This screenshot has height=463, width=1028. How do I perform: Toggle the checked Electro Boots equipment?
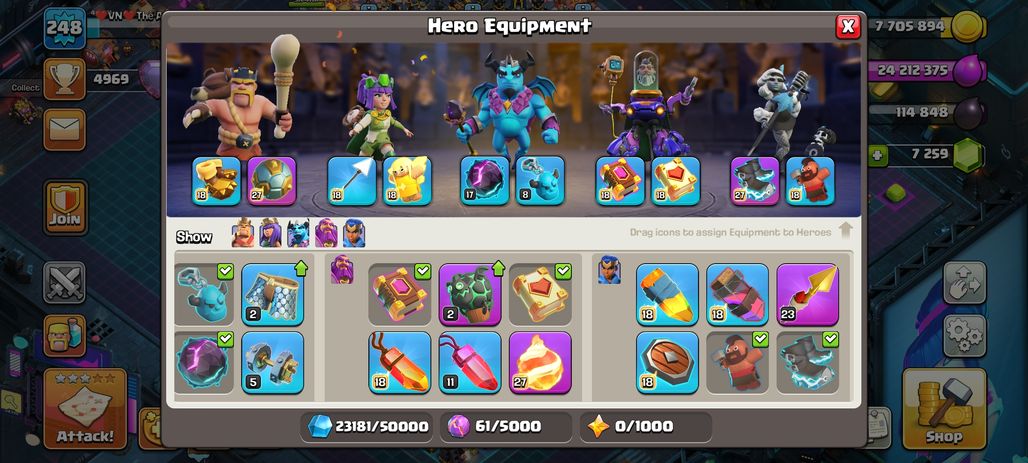[x=807, y=362]
